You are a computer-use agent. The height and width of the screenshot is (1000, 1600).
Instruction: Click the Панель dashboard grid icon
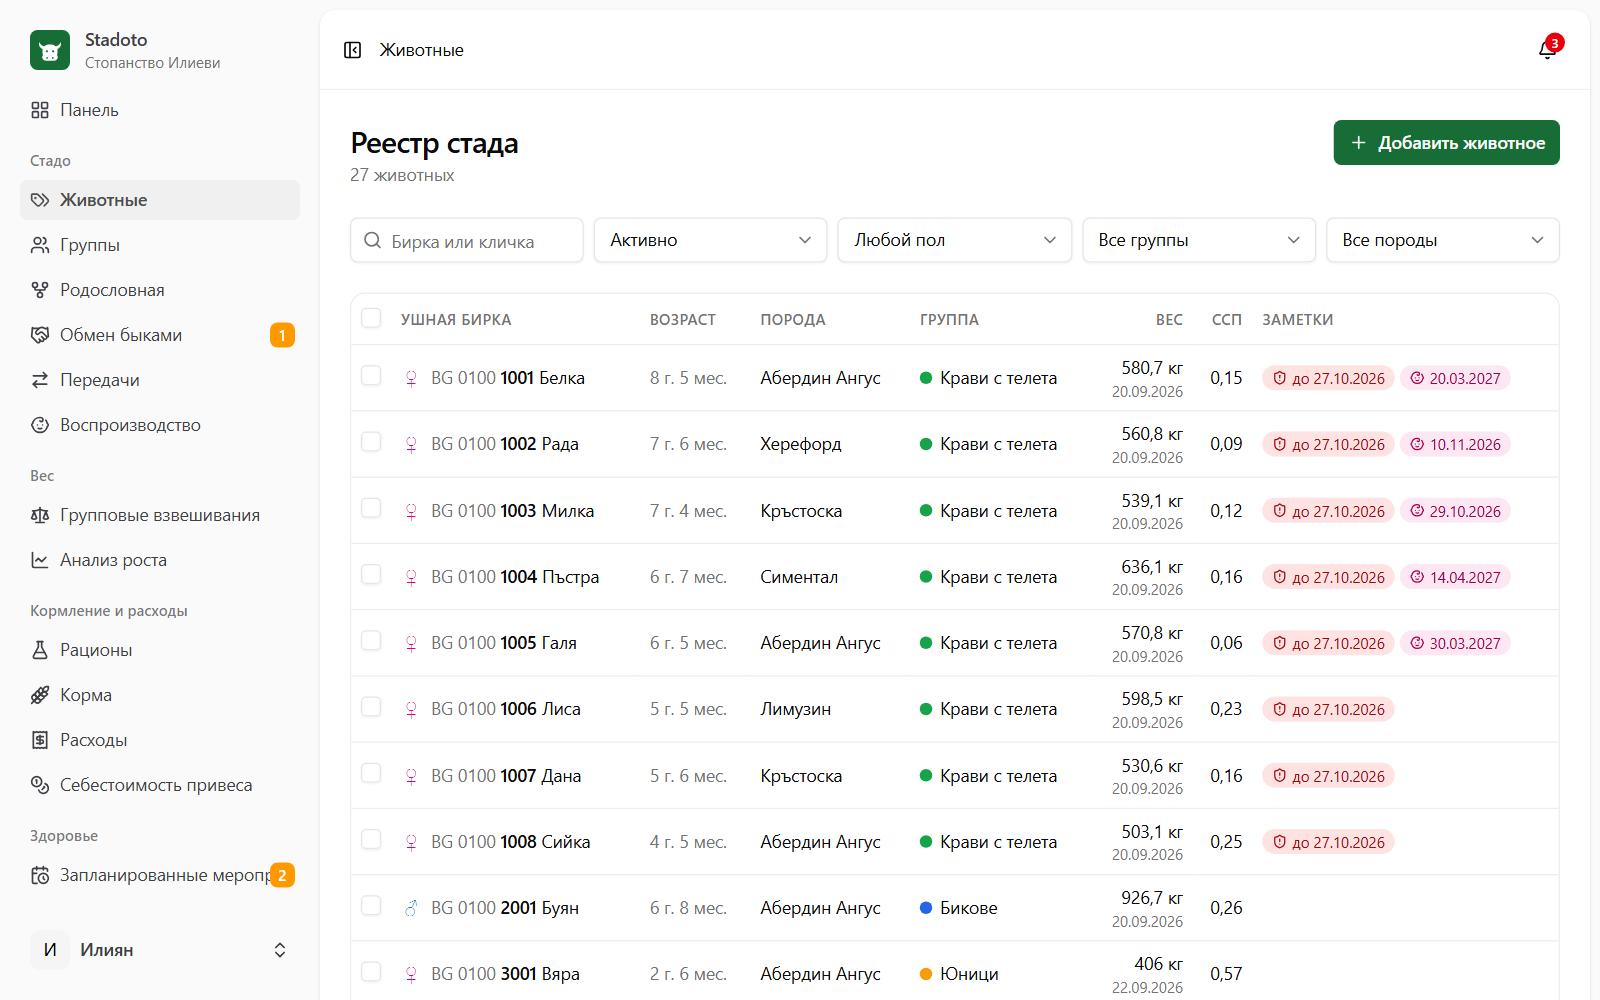(x=40, y=110)
